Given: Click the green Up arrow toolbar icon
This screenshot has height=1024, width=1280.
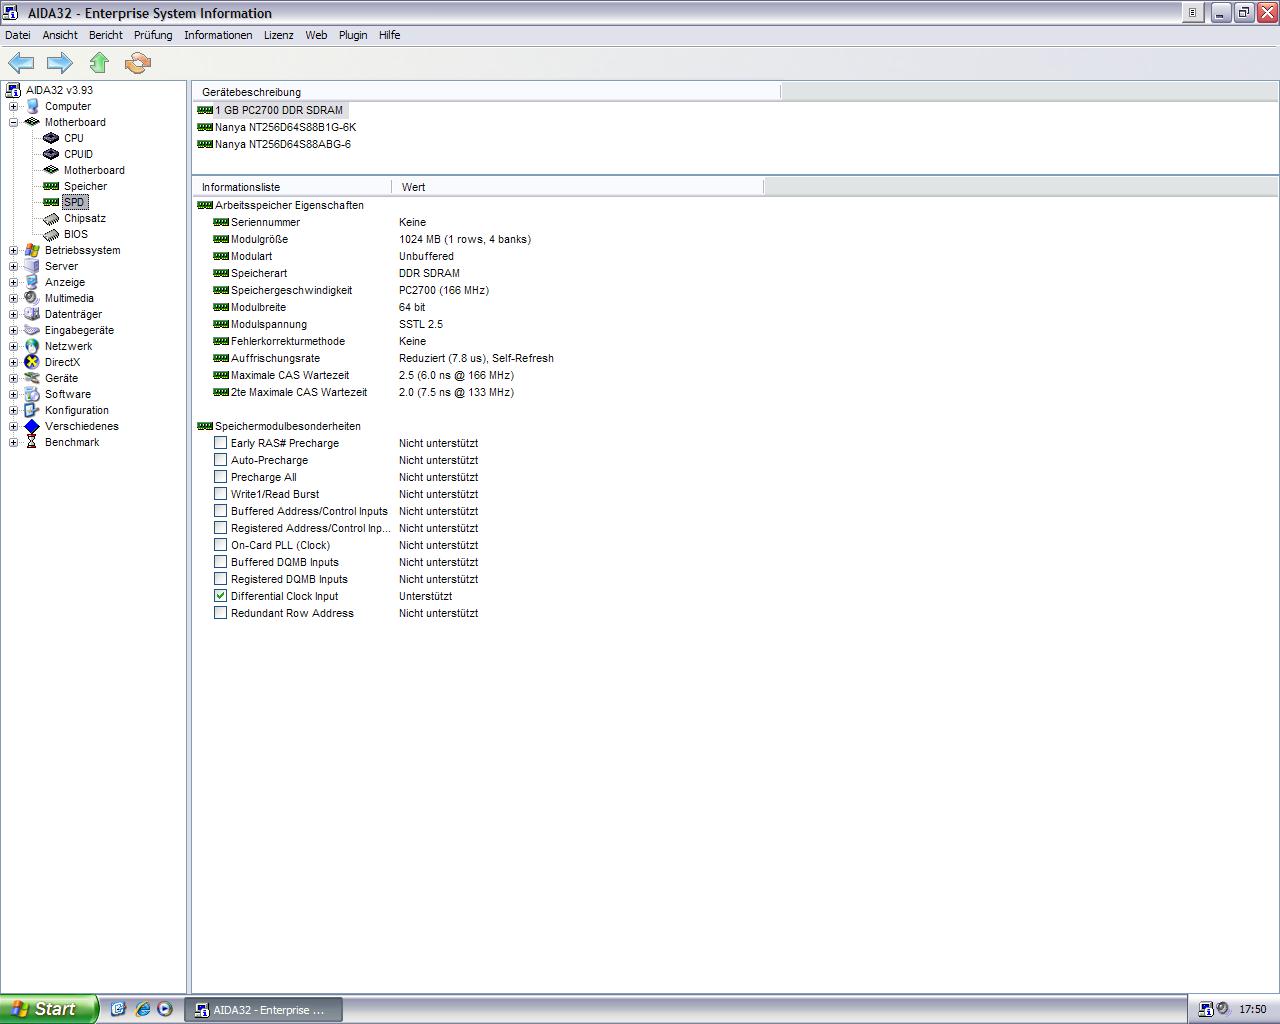Looking at the screenshot, I should [x=99, y=63].
